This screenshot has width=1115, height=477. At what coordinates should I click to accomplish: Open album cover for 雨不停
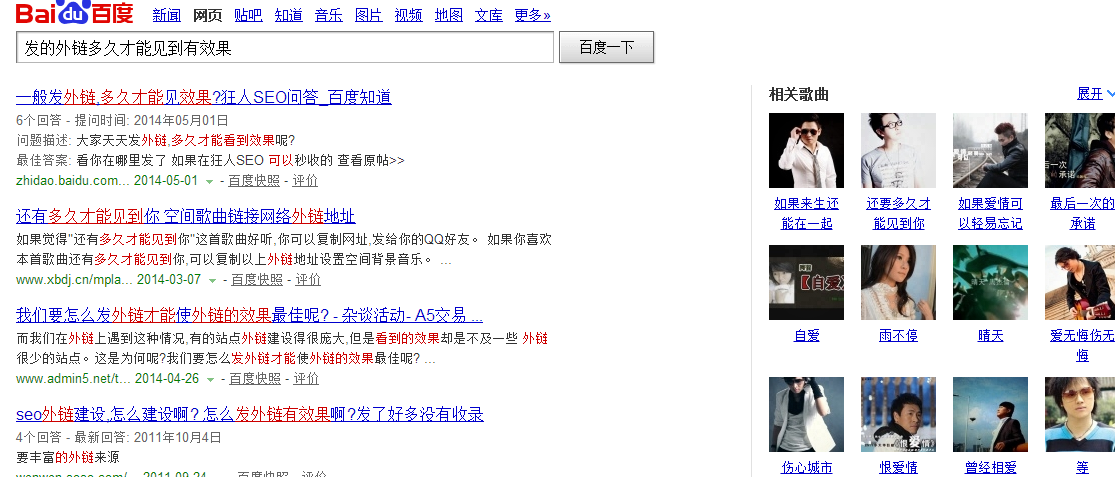[898, 282]
